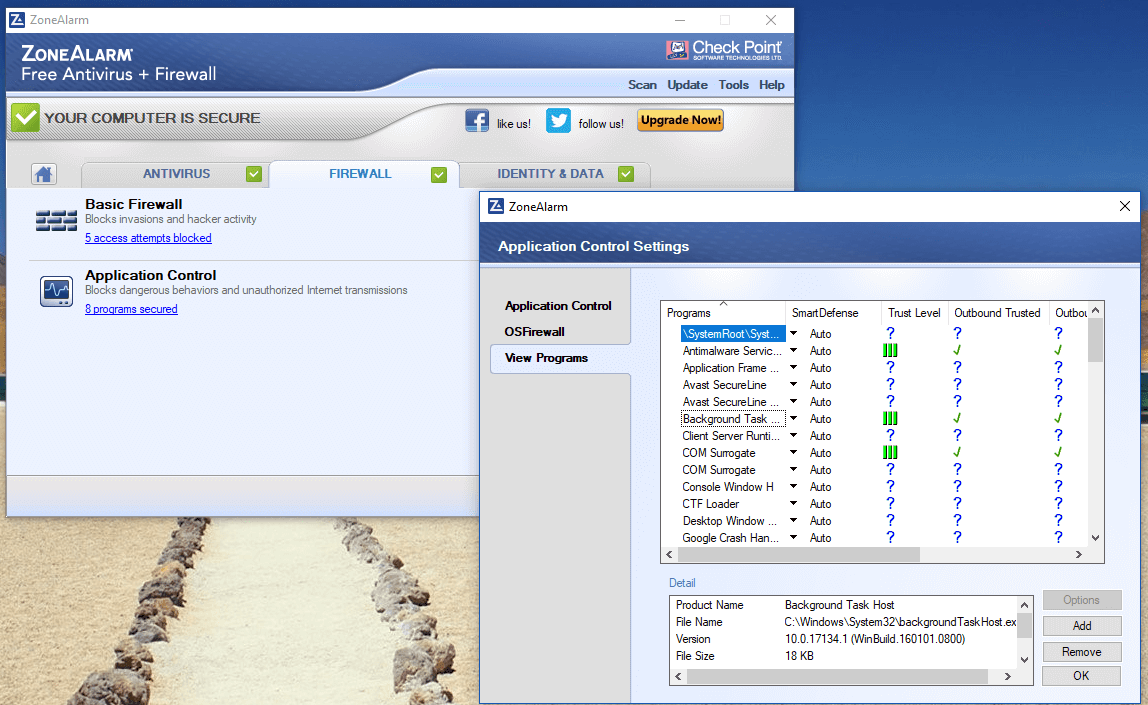Confirm with the OK button
This screenshot has width=1148, height=705.
point(1082,676)
